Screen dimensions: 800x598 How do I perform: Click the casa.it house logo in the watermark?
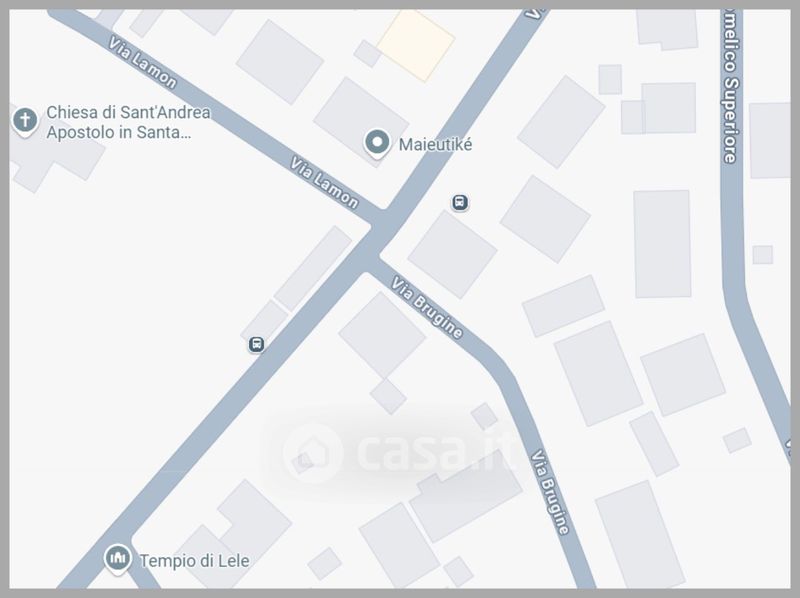click(312, 453)
